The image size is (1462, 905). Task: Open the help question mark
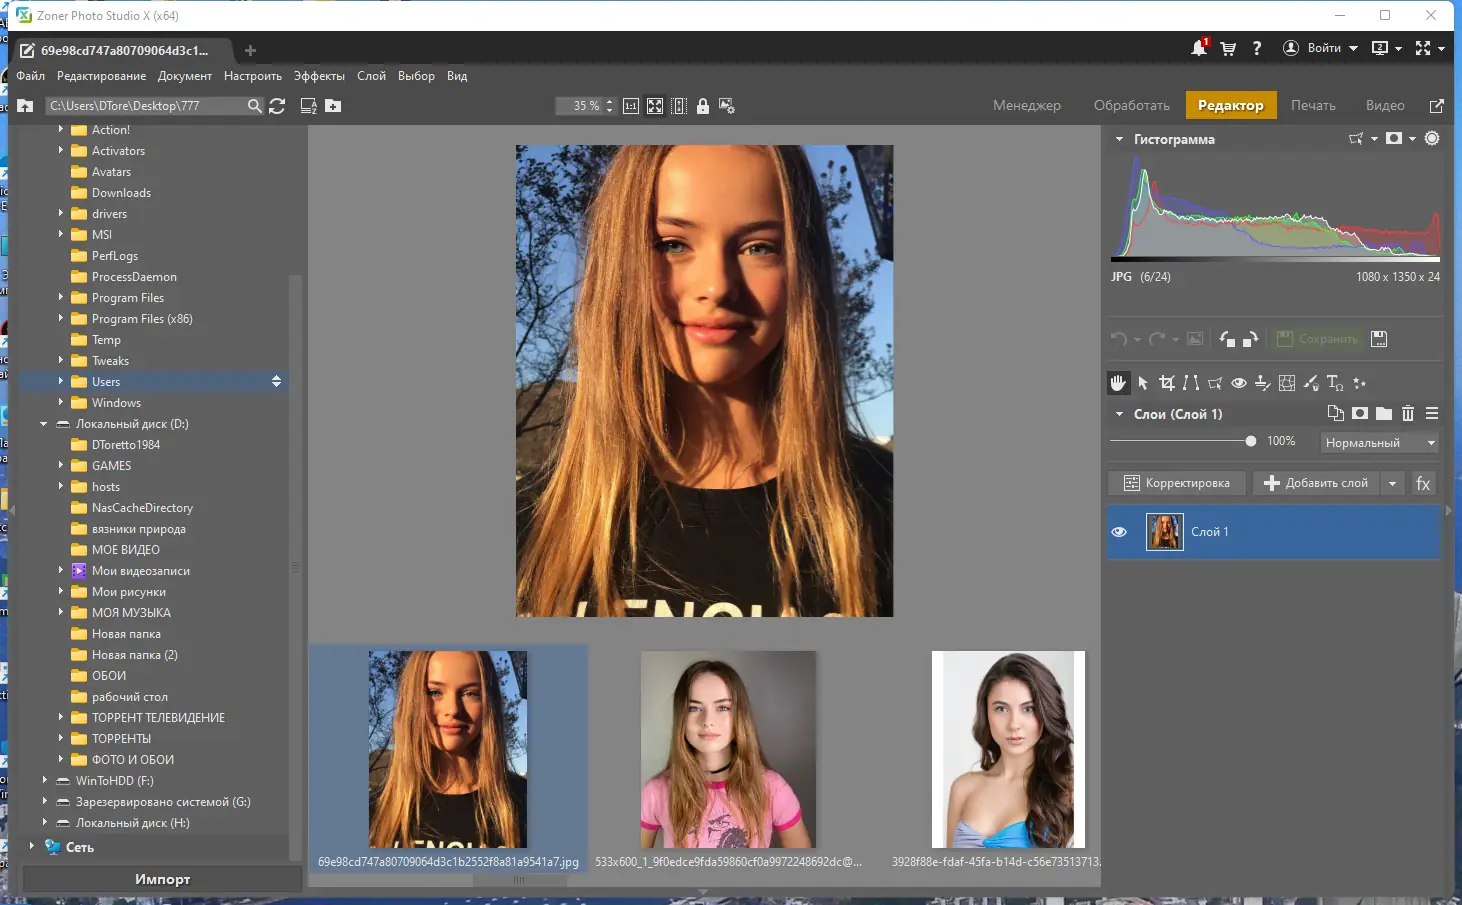1257,48
